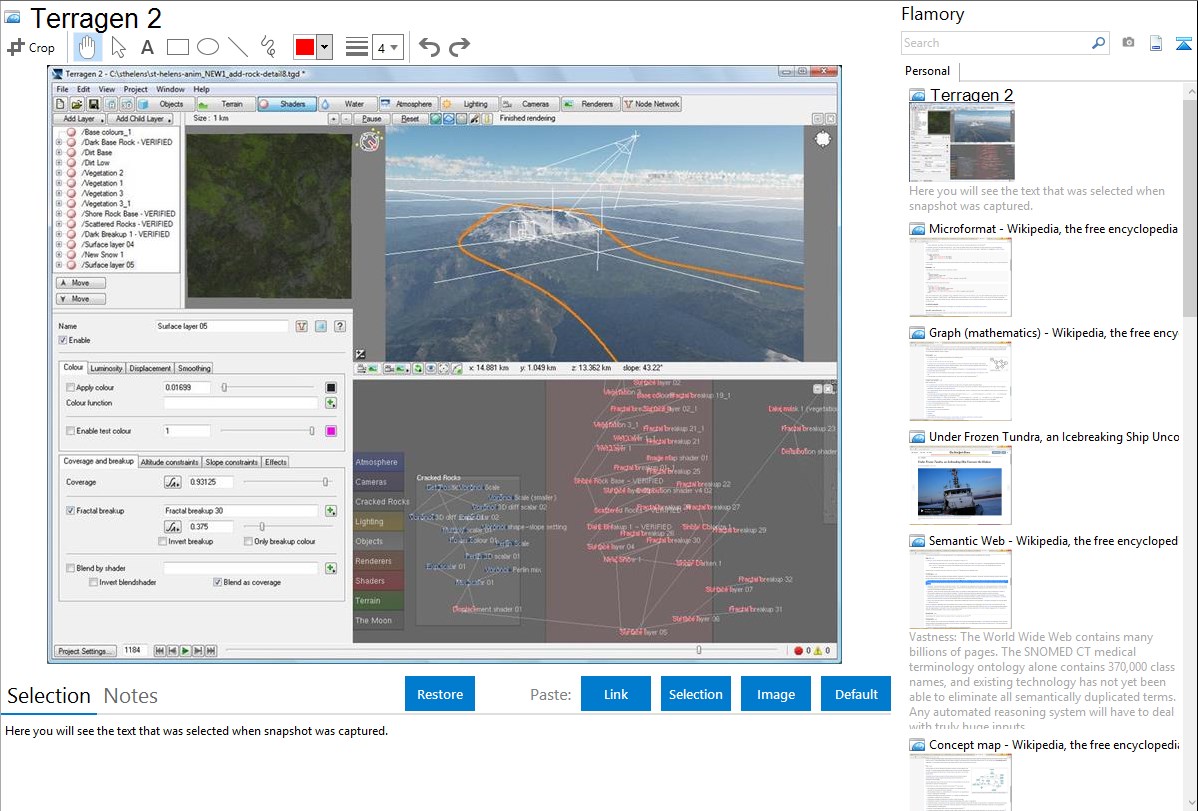Screen dimensions: 1198x811
Task: Click the document page icon in Flamory
Action: pos(1156,43)
